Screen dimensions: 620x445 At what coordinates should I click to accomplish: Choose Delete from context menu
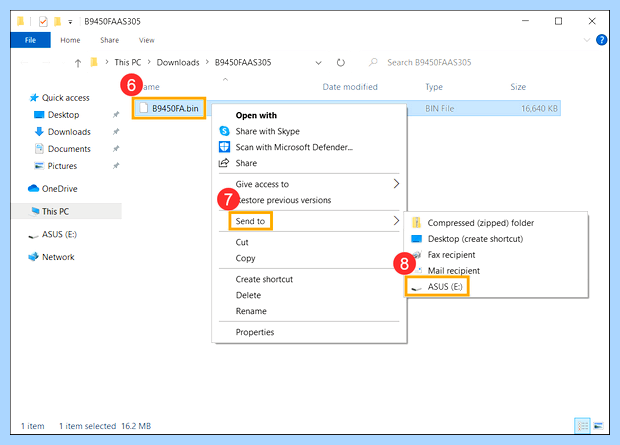(x=248, y=295)
